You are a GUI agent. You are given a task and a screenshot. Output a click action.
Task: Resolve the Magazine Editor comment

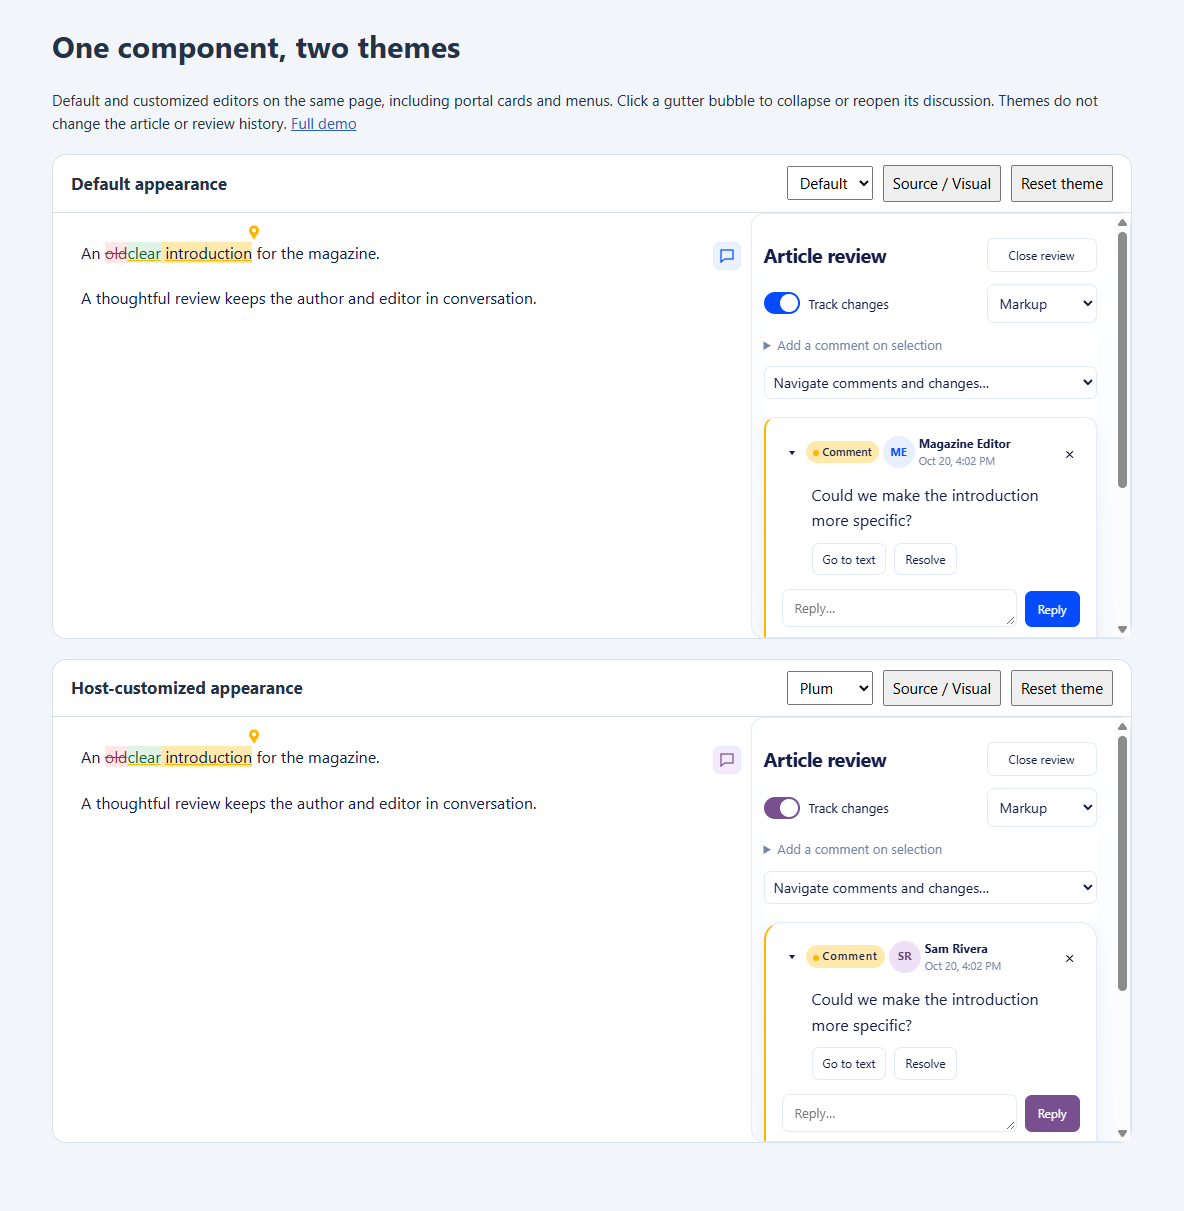coord(925,560)
